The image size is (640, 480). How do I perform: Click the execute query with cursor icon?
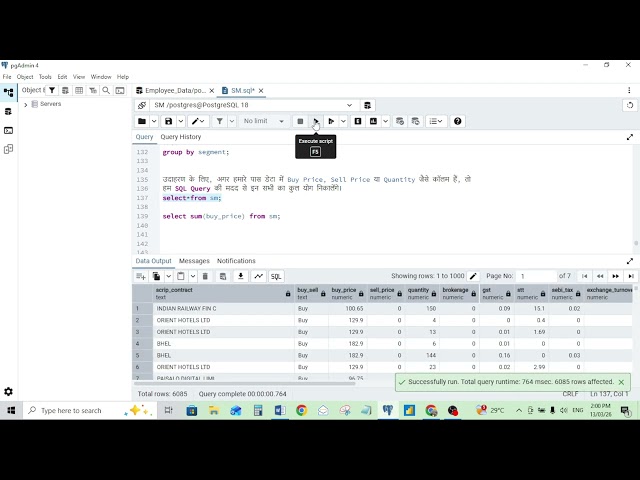331,121
